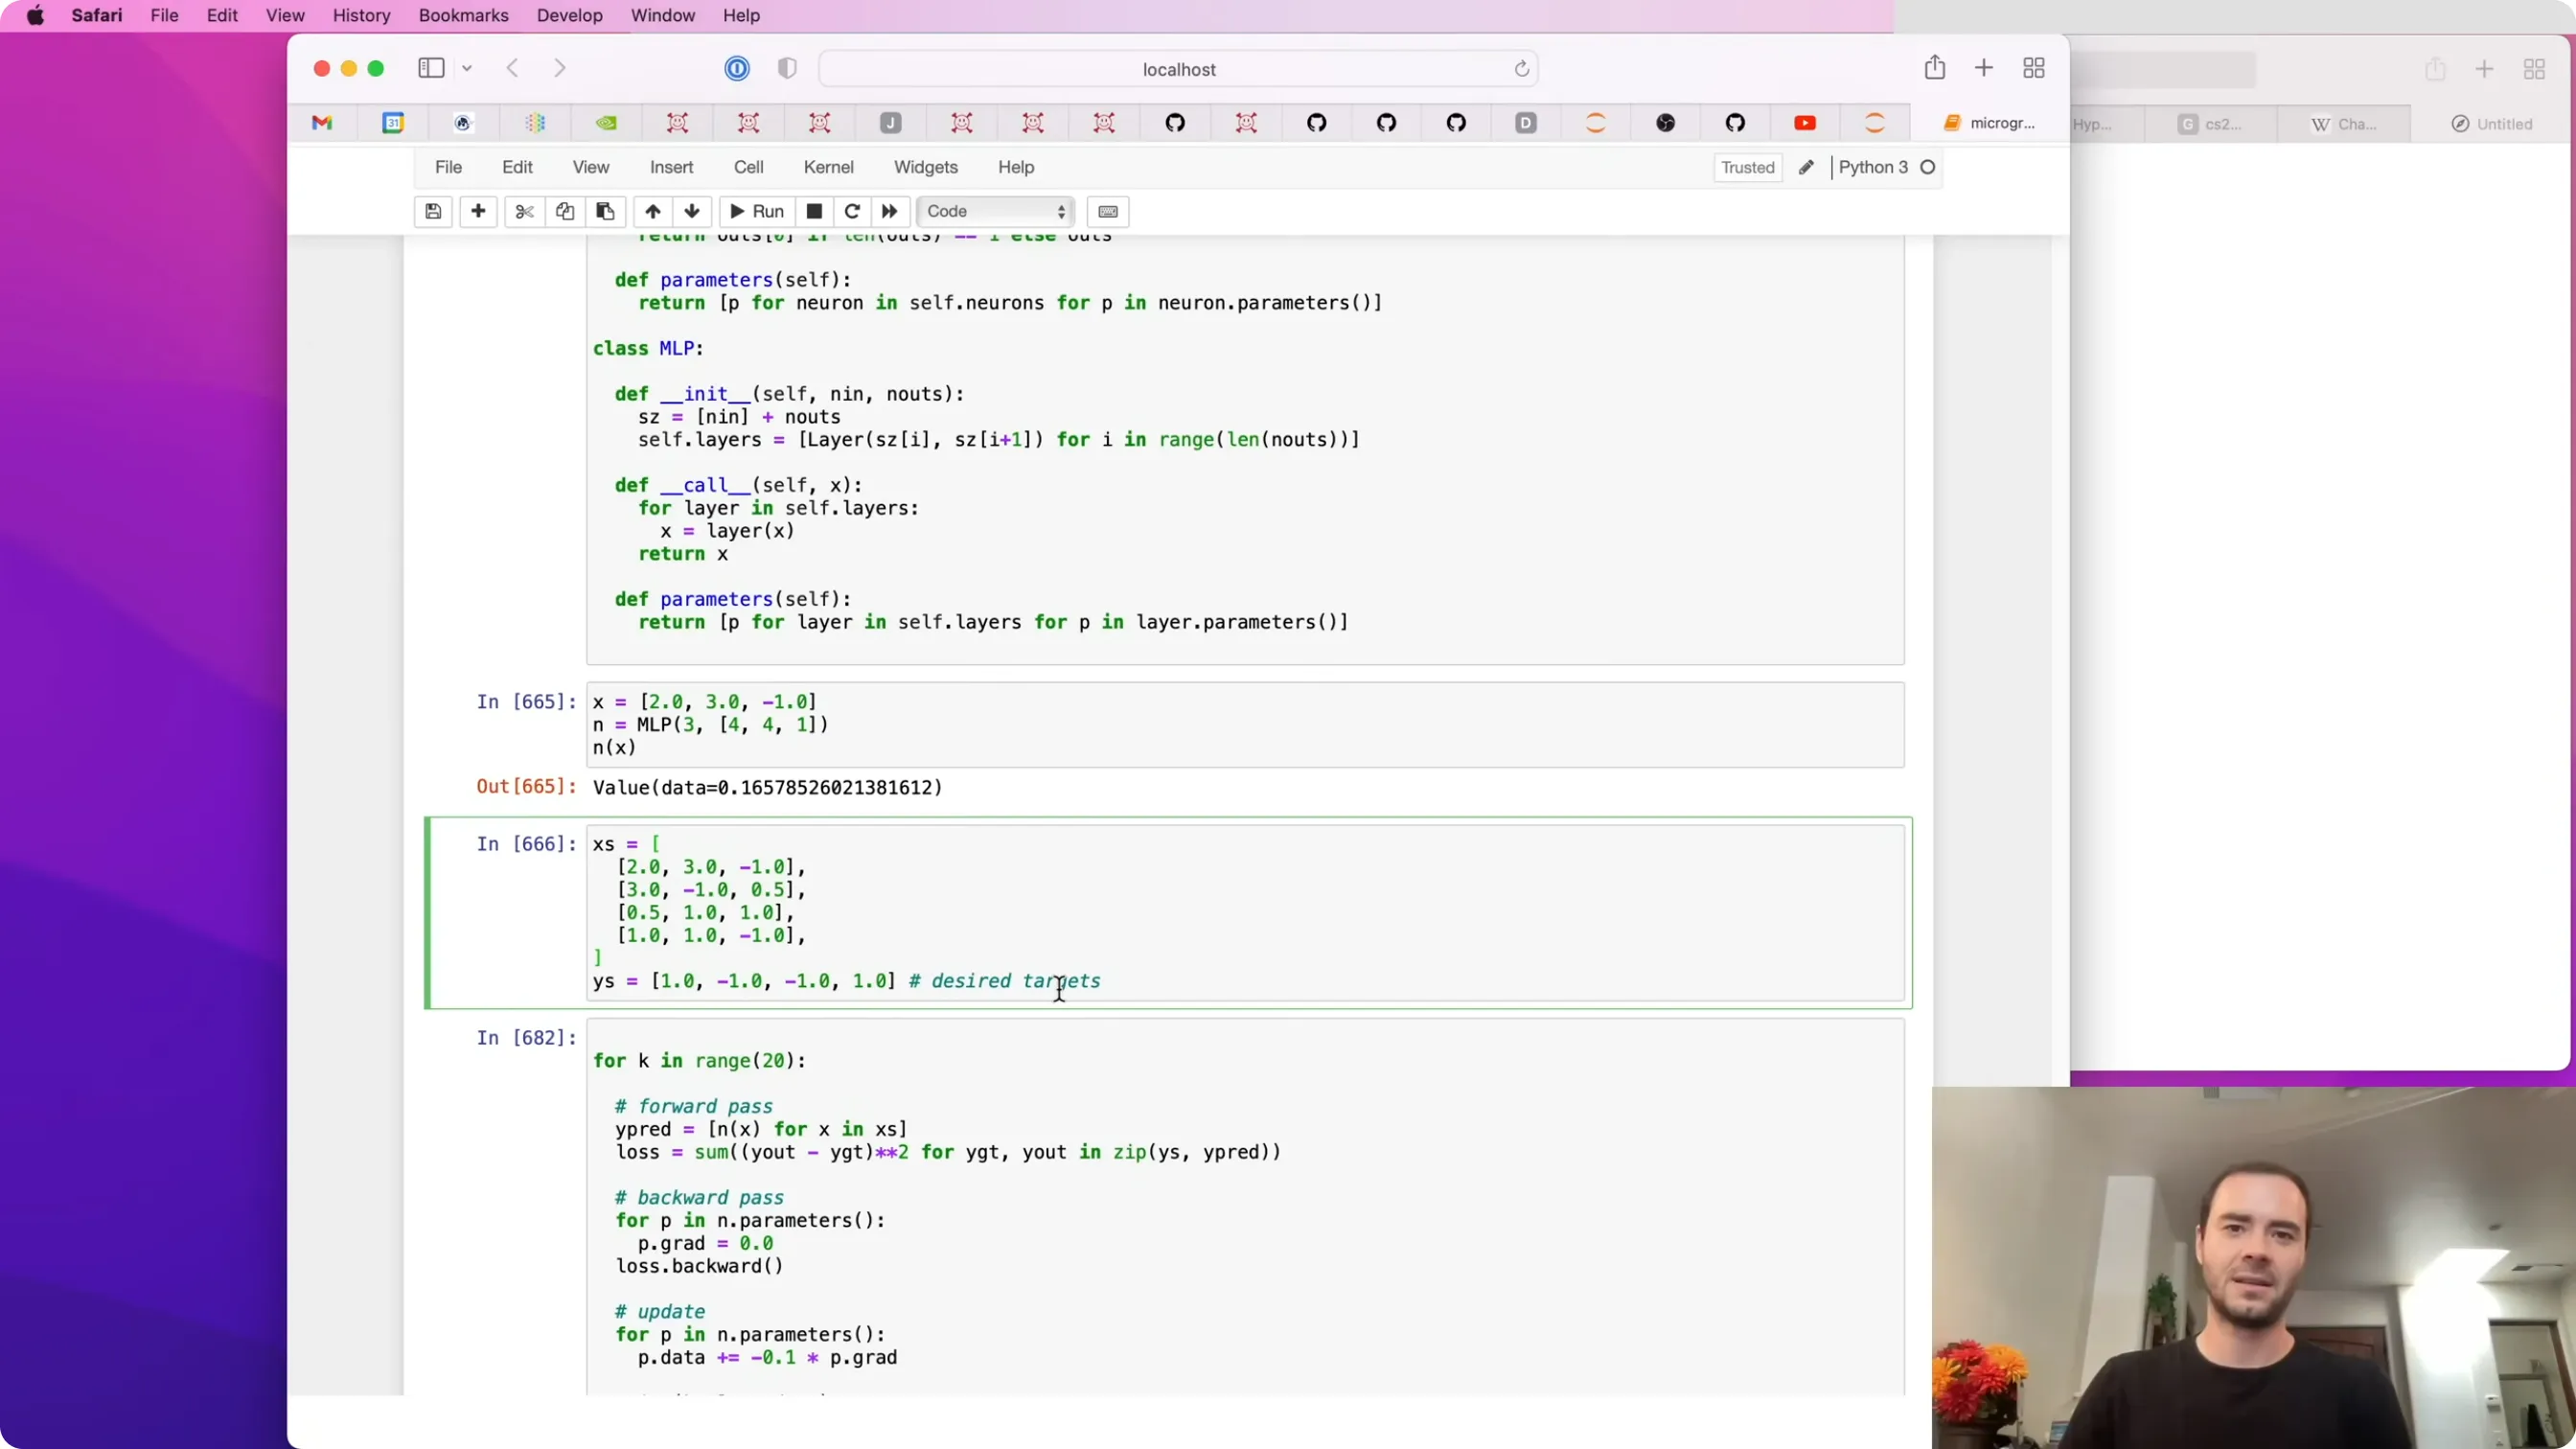Cut selected cells with scissors icon
Screen dimensions: 2576x1449
click(524, 211)
